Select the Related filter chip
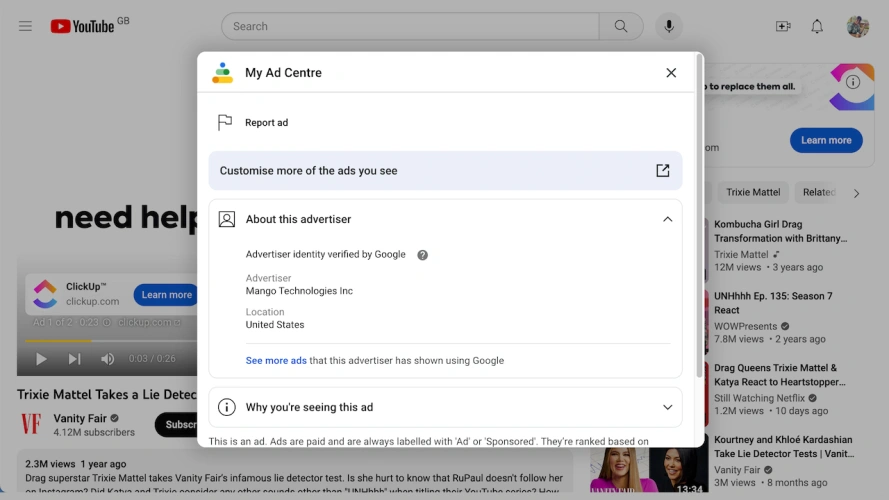The image size is (889, 500). pos(818,192)
